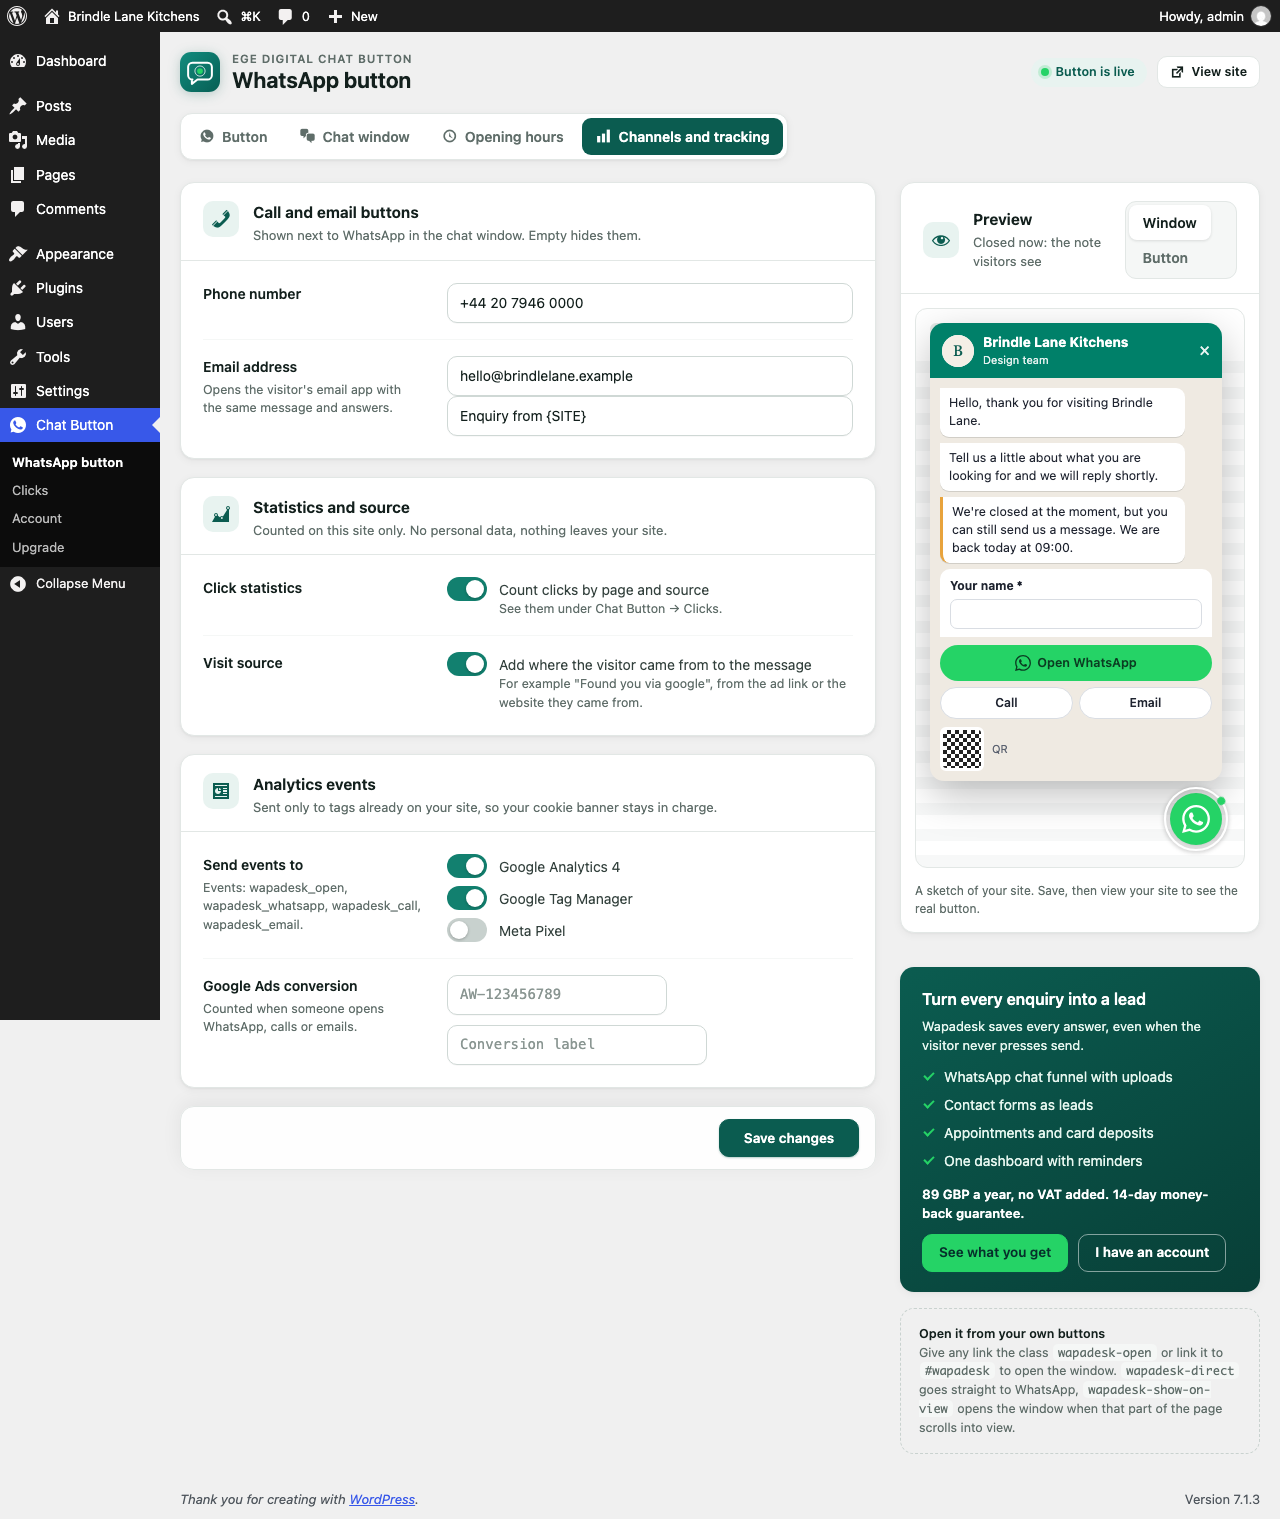Image resolution: width=1280 pixels, height=1519 pixels.
Task: Switch to the Opening hours tab
Action: click(503, 137)
